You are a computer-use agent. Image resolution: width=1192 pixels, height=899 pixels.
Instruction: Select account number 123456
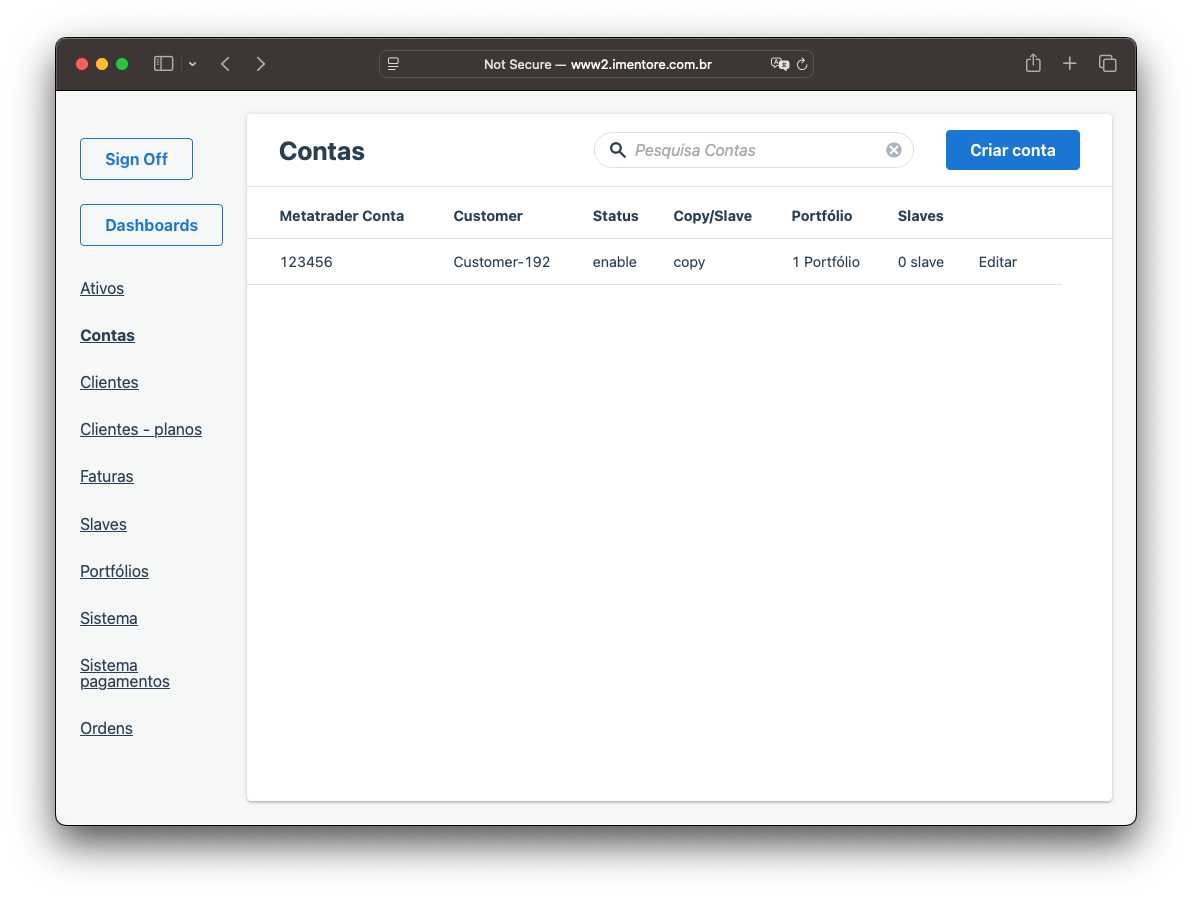point(306,262)
